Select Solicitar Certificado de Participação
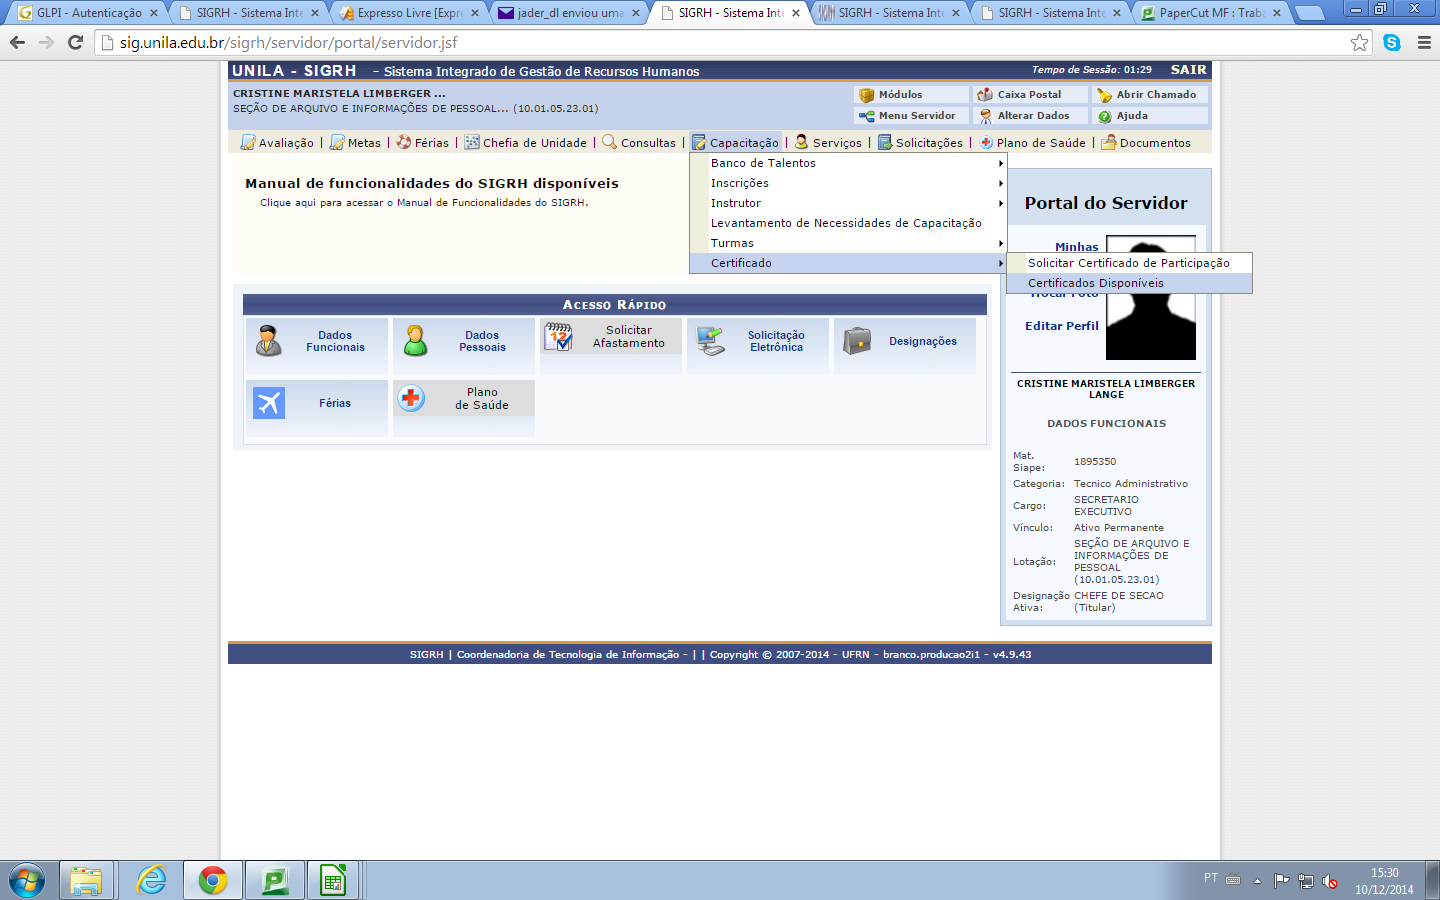The height and width of the screenshot is (900, 1440). [1129, 263]
